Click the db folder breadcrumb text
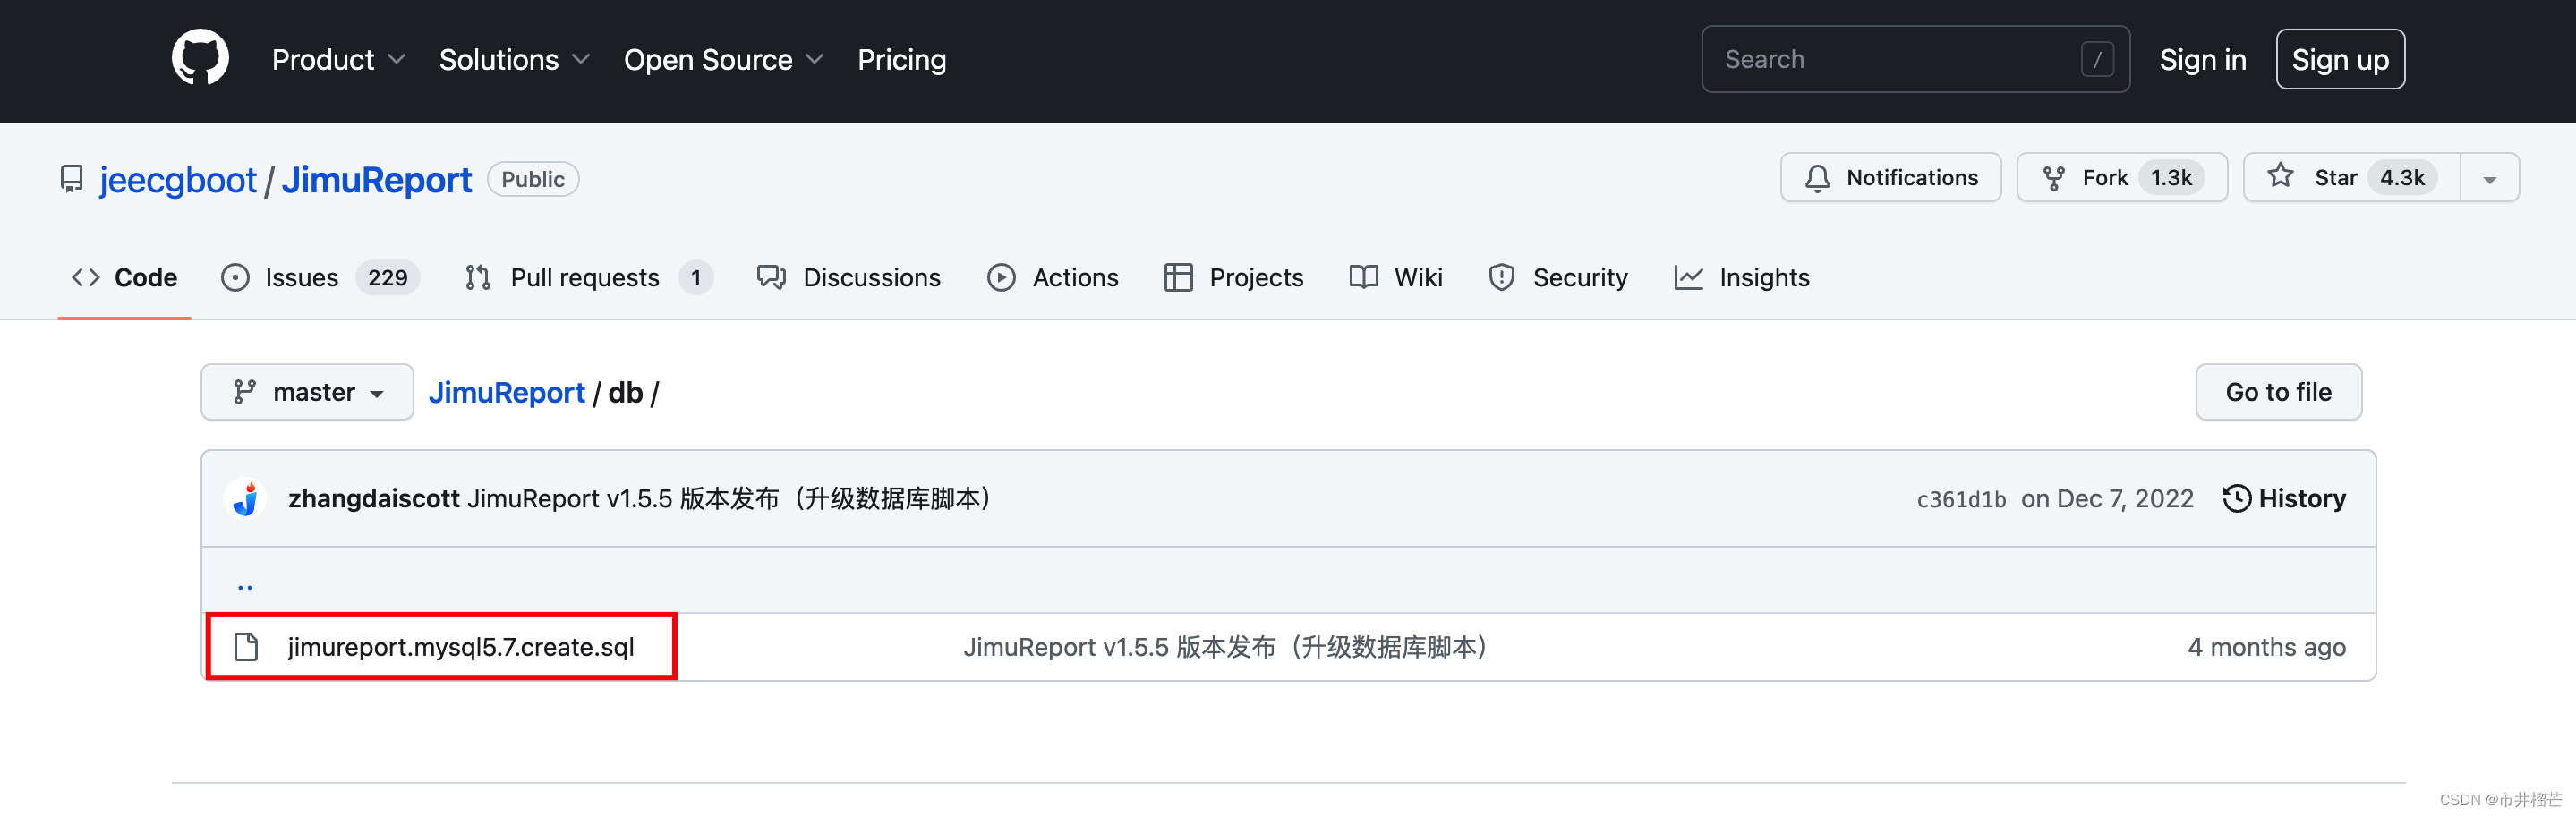 [x=625, y=393]
